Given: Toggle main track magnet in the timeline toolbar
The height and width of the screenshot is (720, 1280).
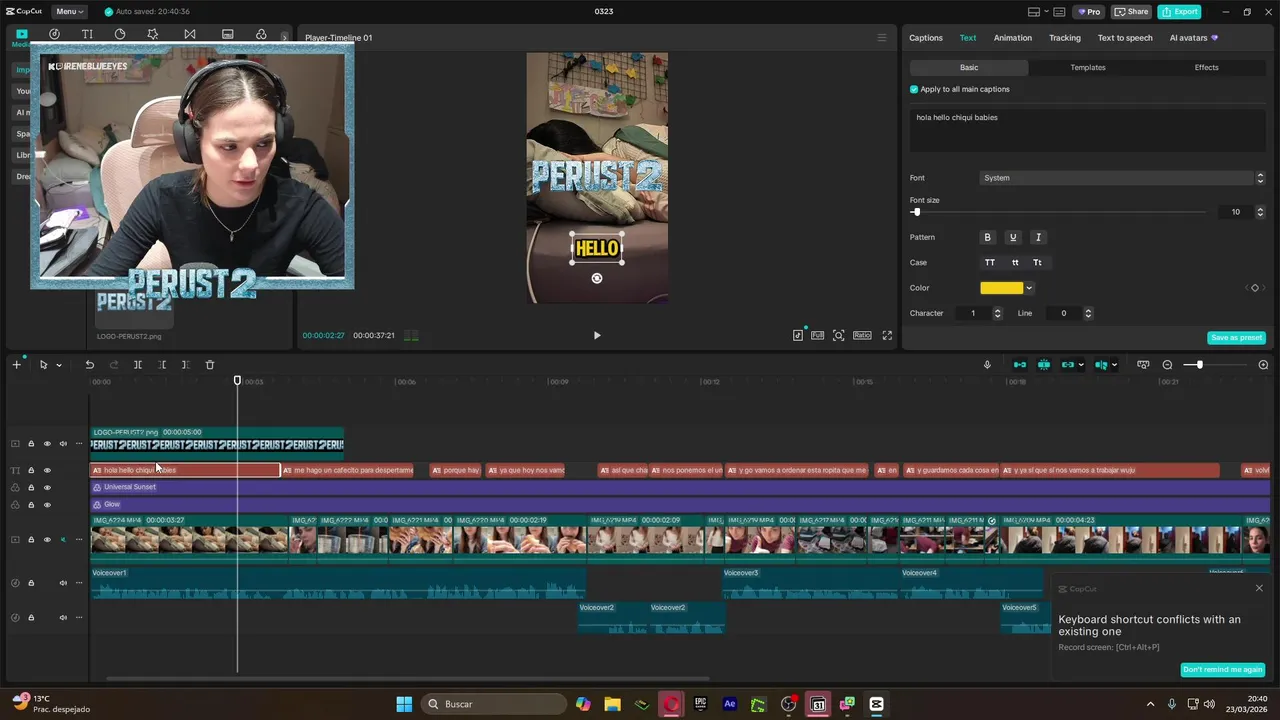Looking at the screenshot, I should (x=1020, y=365).
